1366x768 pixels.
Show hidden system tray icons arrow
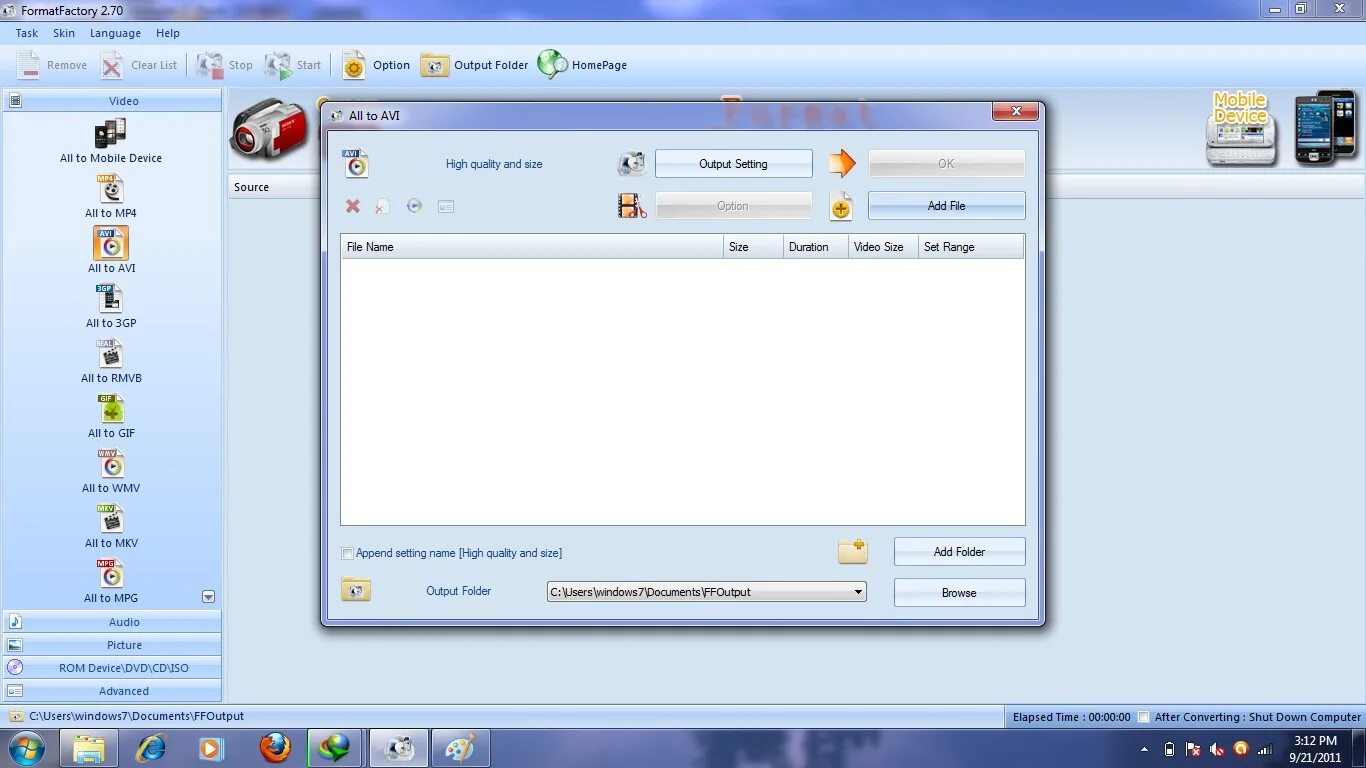pos(1144,749)
